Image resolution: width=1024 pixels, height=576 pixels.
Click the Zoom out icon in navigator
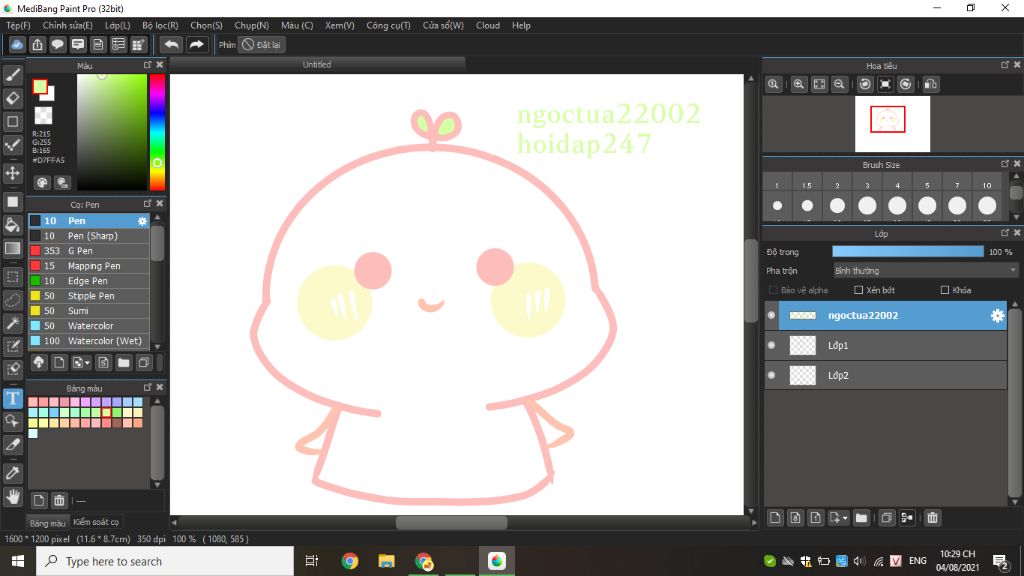coord(839,84)
